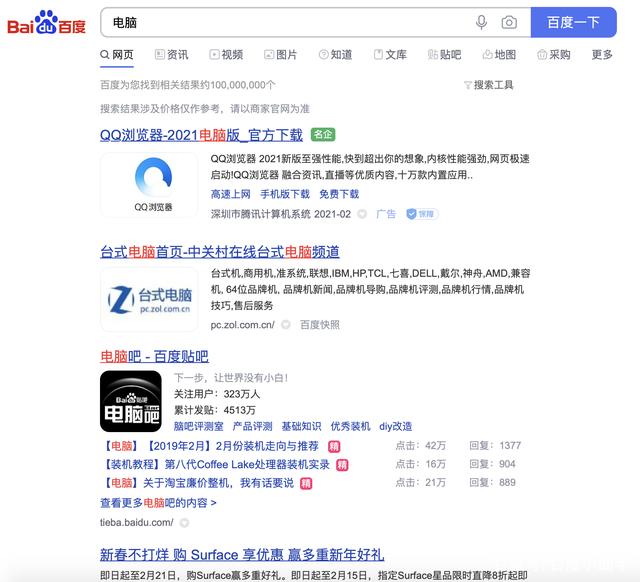
Task: Open post 第八代Coffee Lake处理器装机实录
Action: click(x=218, y=464)
